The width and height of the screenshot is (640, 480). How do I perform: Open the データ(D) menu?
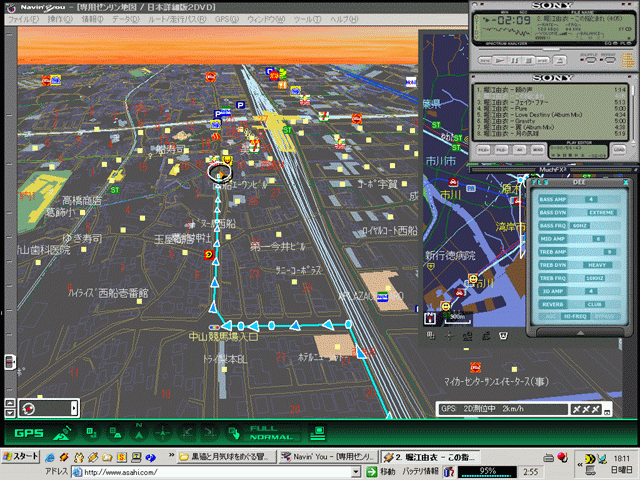126,19
